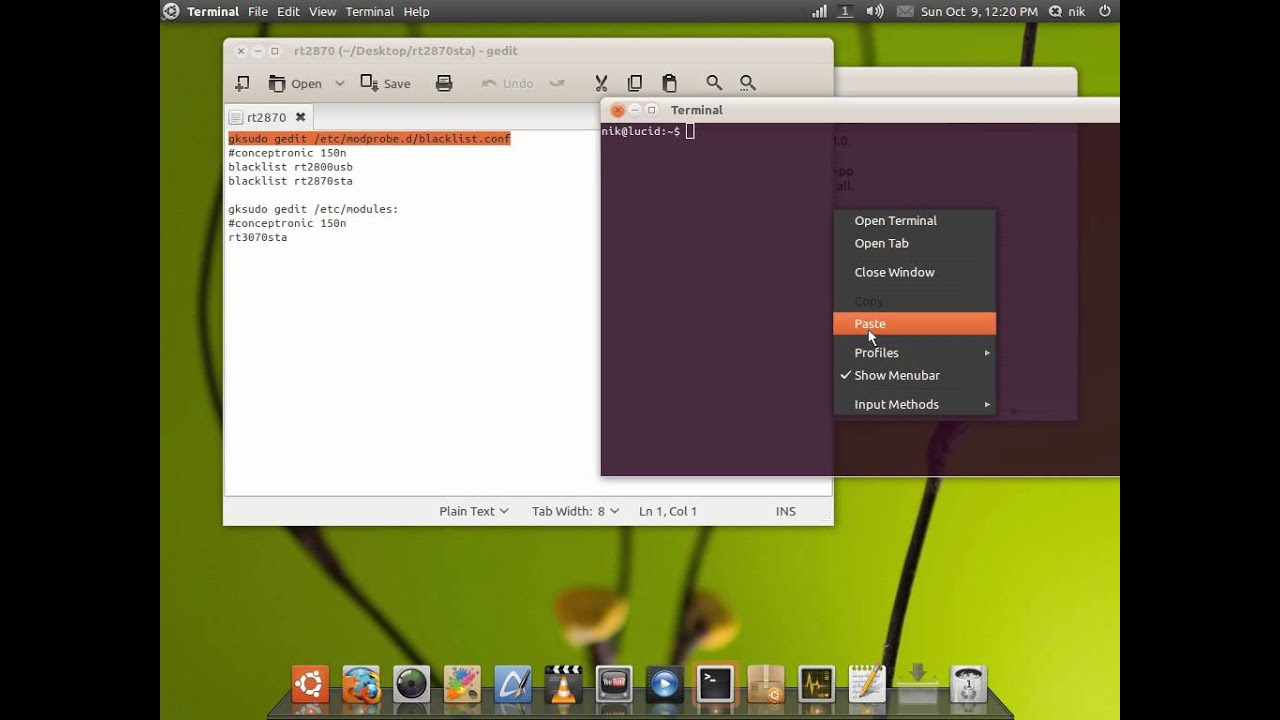The height and width of the screenshot is (720, 1280).
Task: Click the 'gksudo gedit /etc/modules:' line
Action: (x=313, y=209)
